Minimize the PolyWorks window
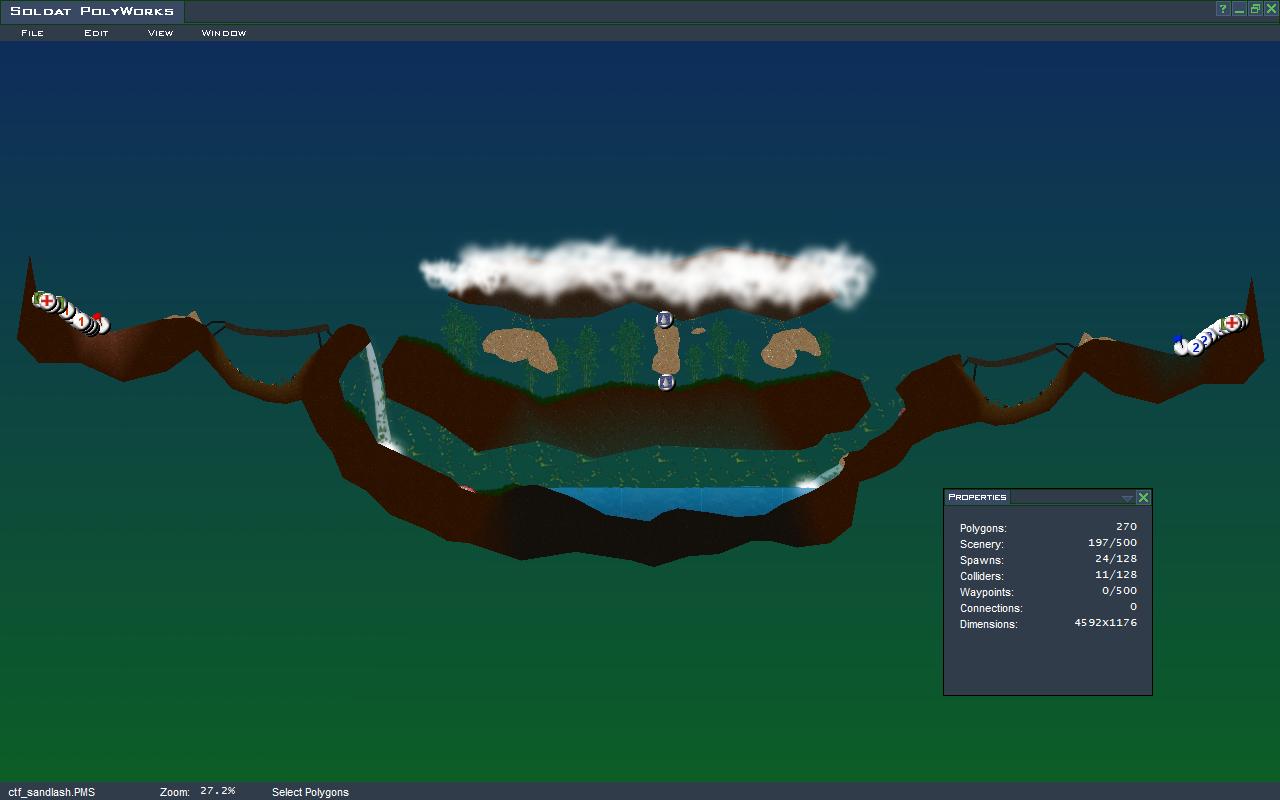The height and width of the screenshot is (800, 1280). tap(1239, 9)
